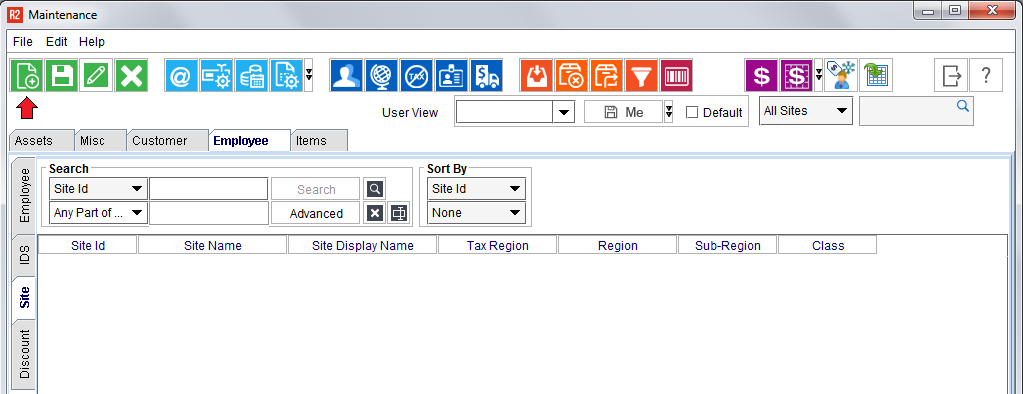Click the Sub-Region column header
The height and width of the screenshot is (394, 1023).
coord(727,245)
